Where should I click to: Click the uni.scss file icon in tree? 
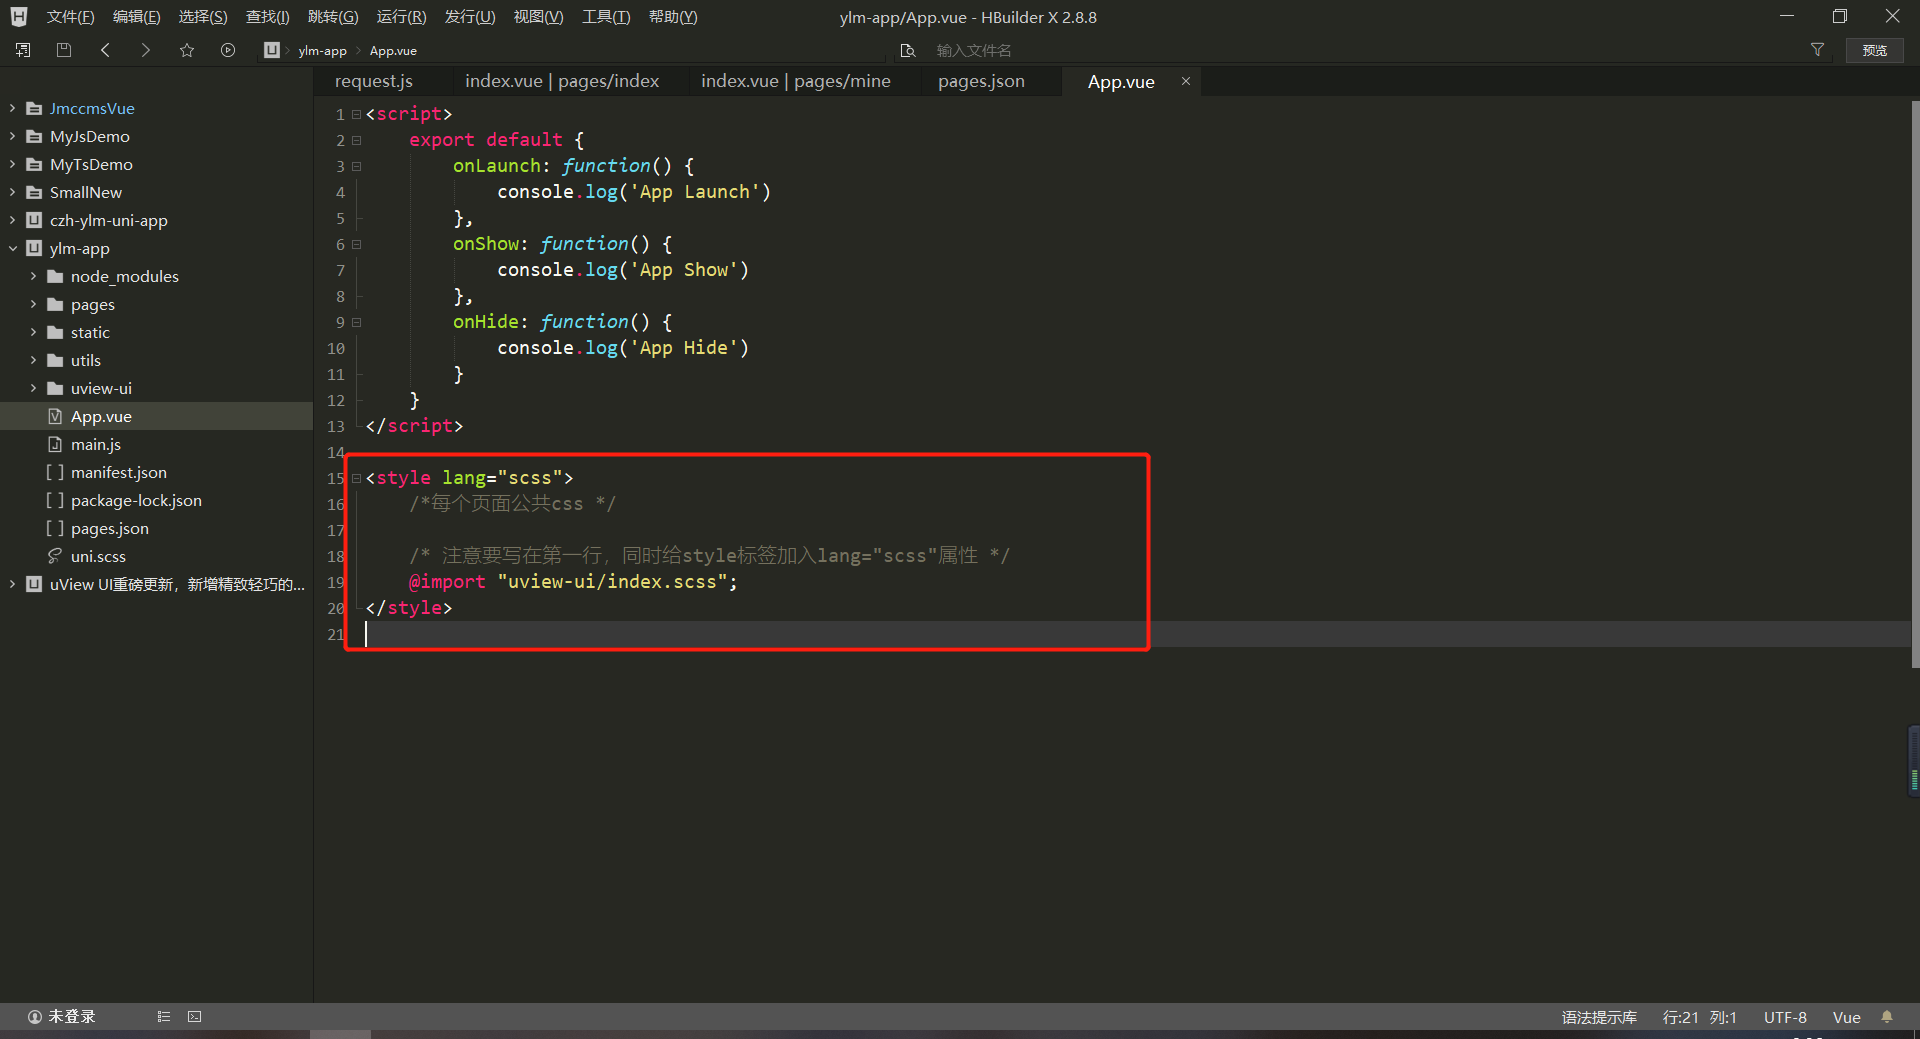point(55,556)
